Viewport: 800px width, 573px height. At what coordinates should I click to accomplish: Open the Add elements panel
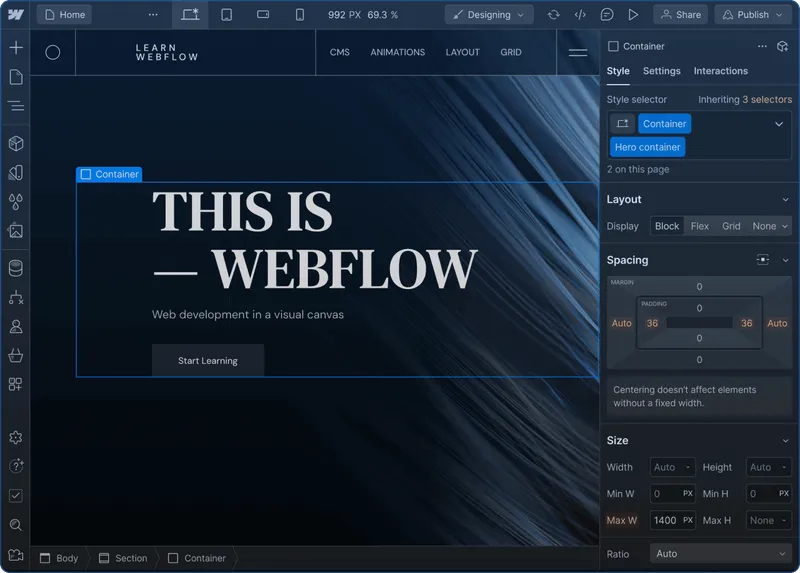pyautogui.click(x=16, y=47)
